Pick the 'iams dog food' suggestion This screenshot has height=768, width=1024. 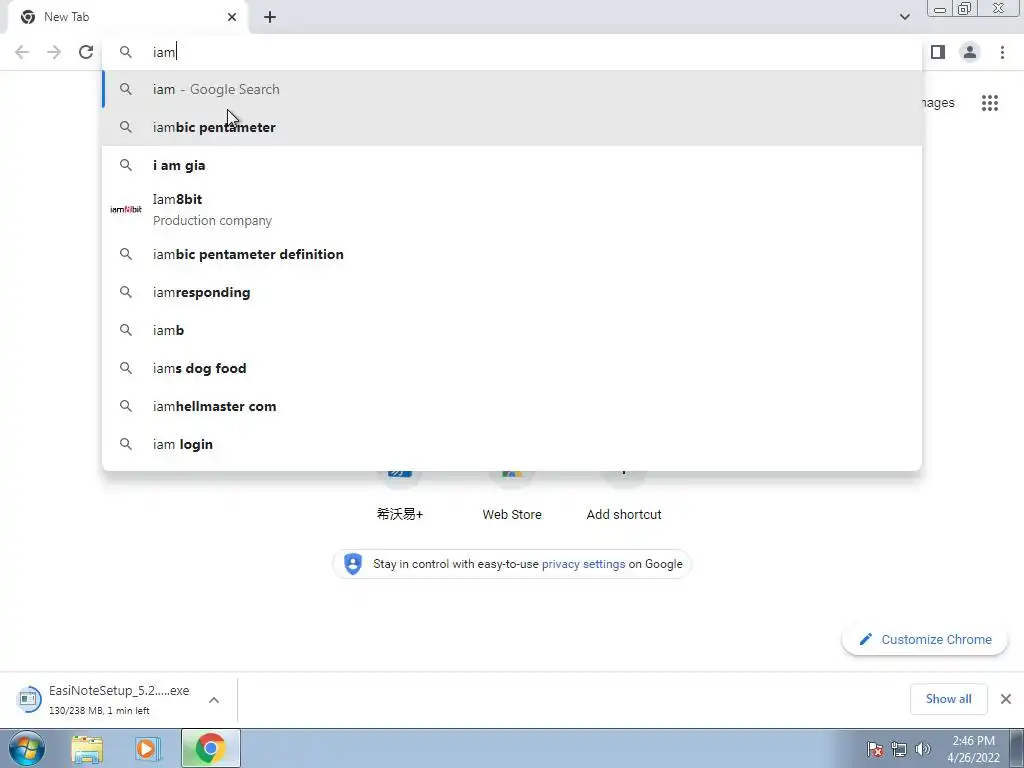512,368
